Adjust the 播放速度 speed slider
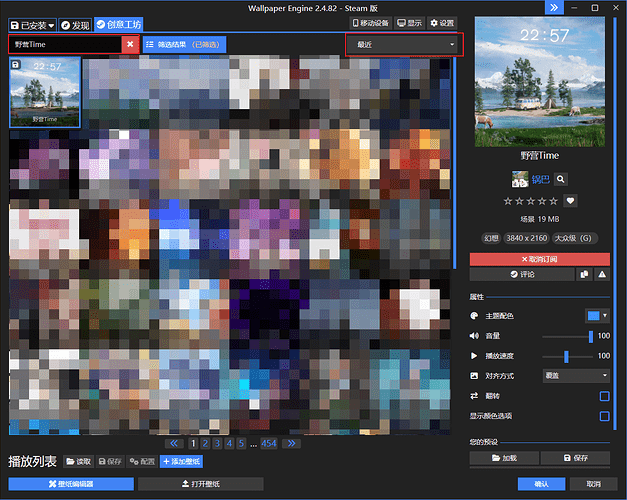627x500 pixels. pos(566,356)
